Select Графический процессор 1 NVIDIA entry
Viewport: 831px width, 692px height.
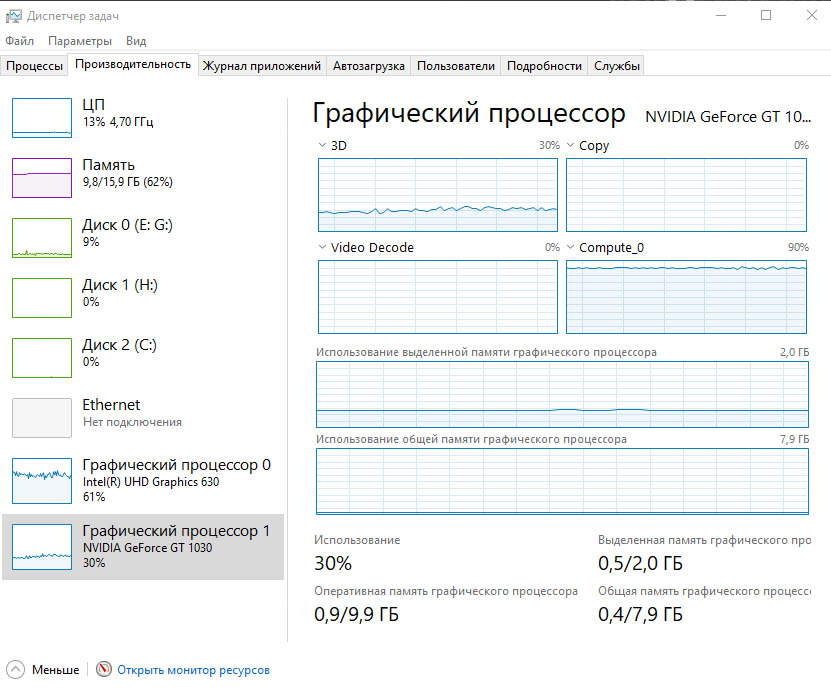(143, 546)
